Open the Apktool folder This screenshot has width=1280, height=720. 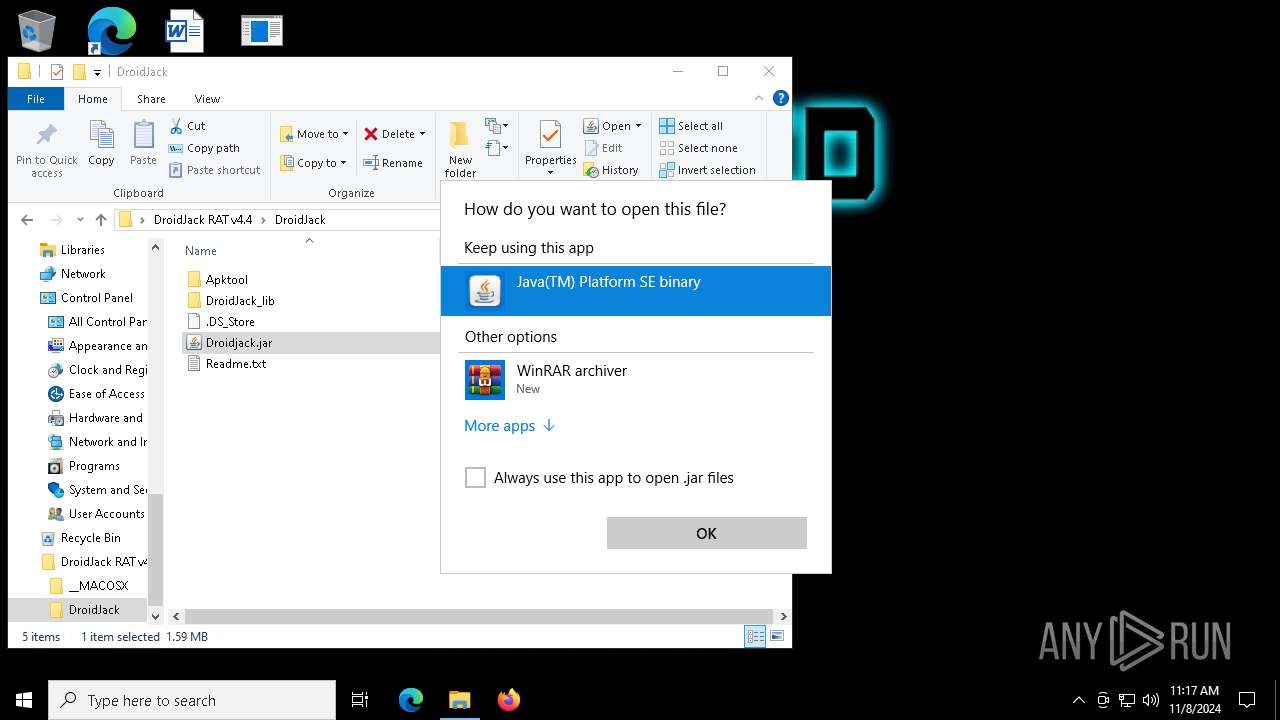tap(217, 280)
